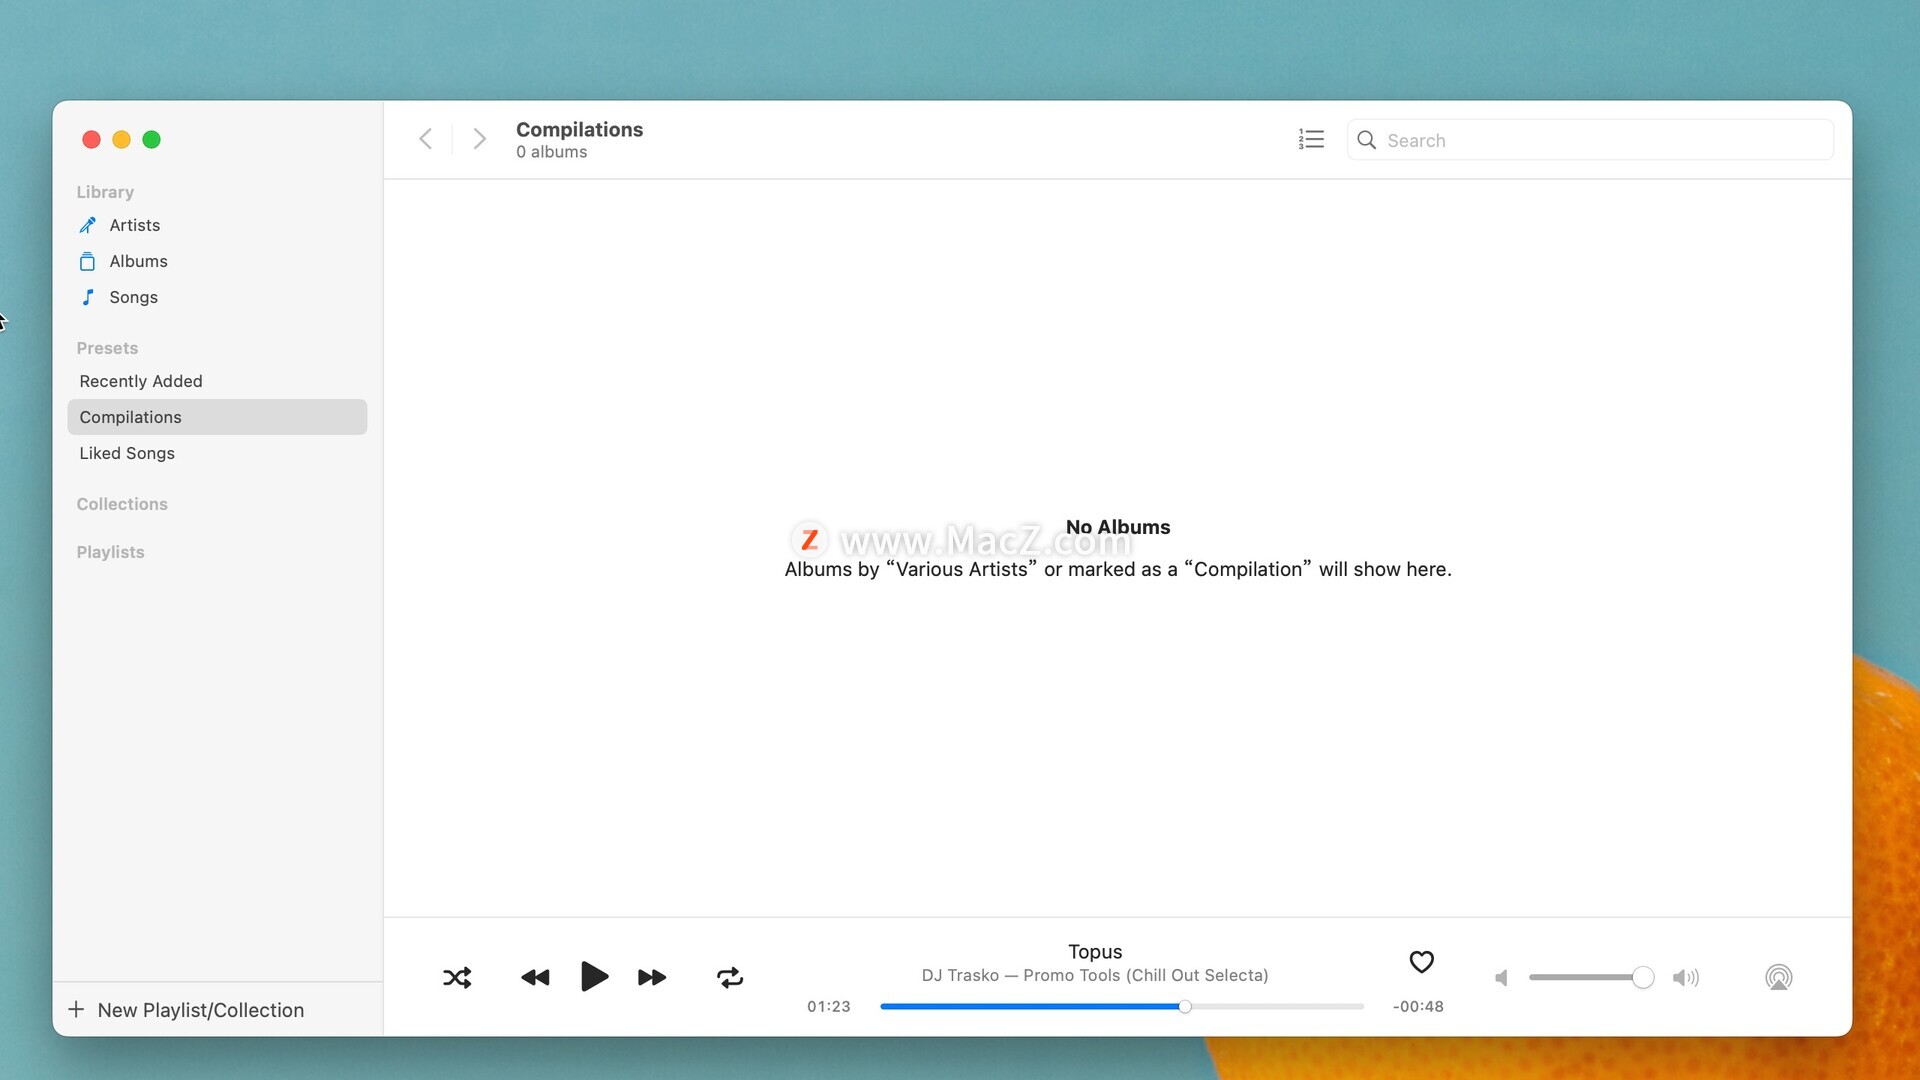Close the window with red button
Image resolution: width=1920 pixels, height=1080 pixels.
coord(91,139)
